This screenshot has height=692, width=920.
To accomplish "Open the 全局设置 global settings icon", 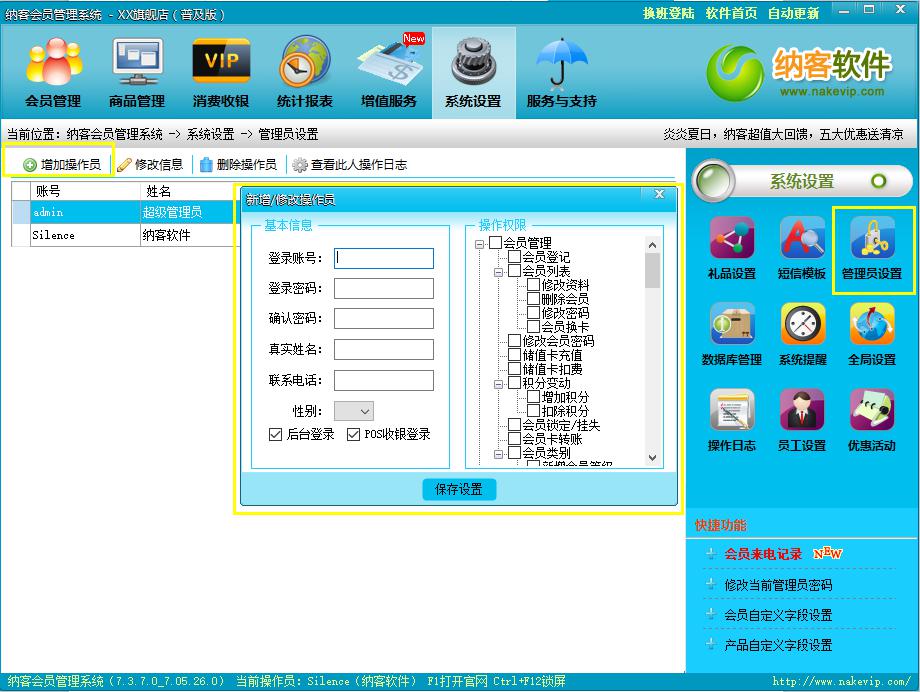I will pos(871,325).
